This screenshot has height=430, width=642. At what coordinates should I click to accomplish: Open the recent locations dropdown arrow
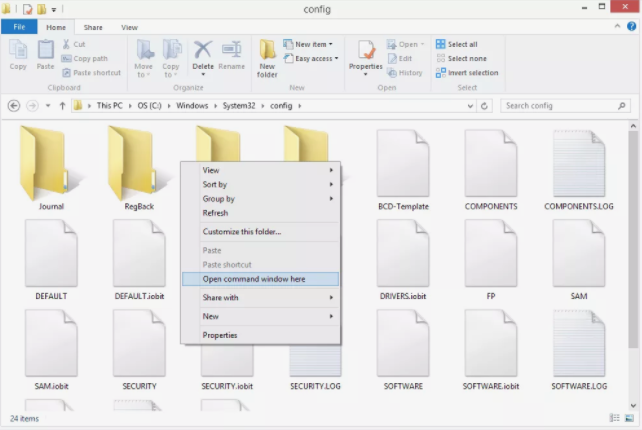tap(48, 106)
